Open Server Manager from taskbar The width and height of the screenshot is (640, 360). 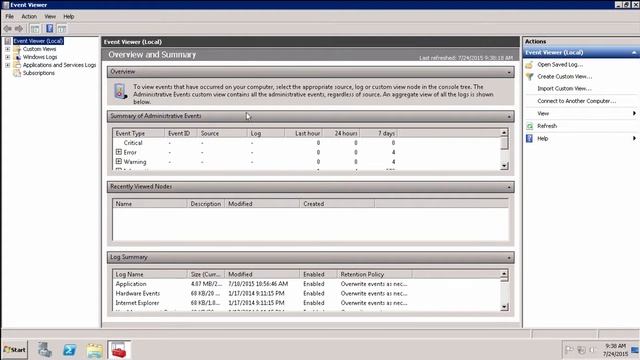coord(45,350)
